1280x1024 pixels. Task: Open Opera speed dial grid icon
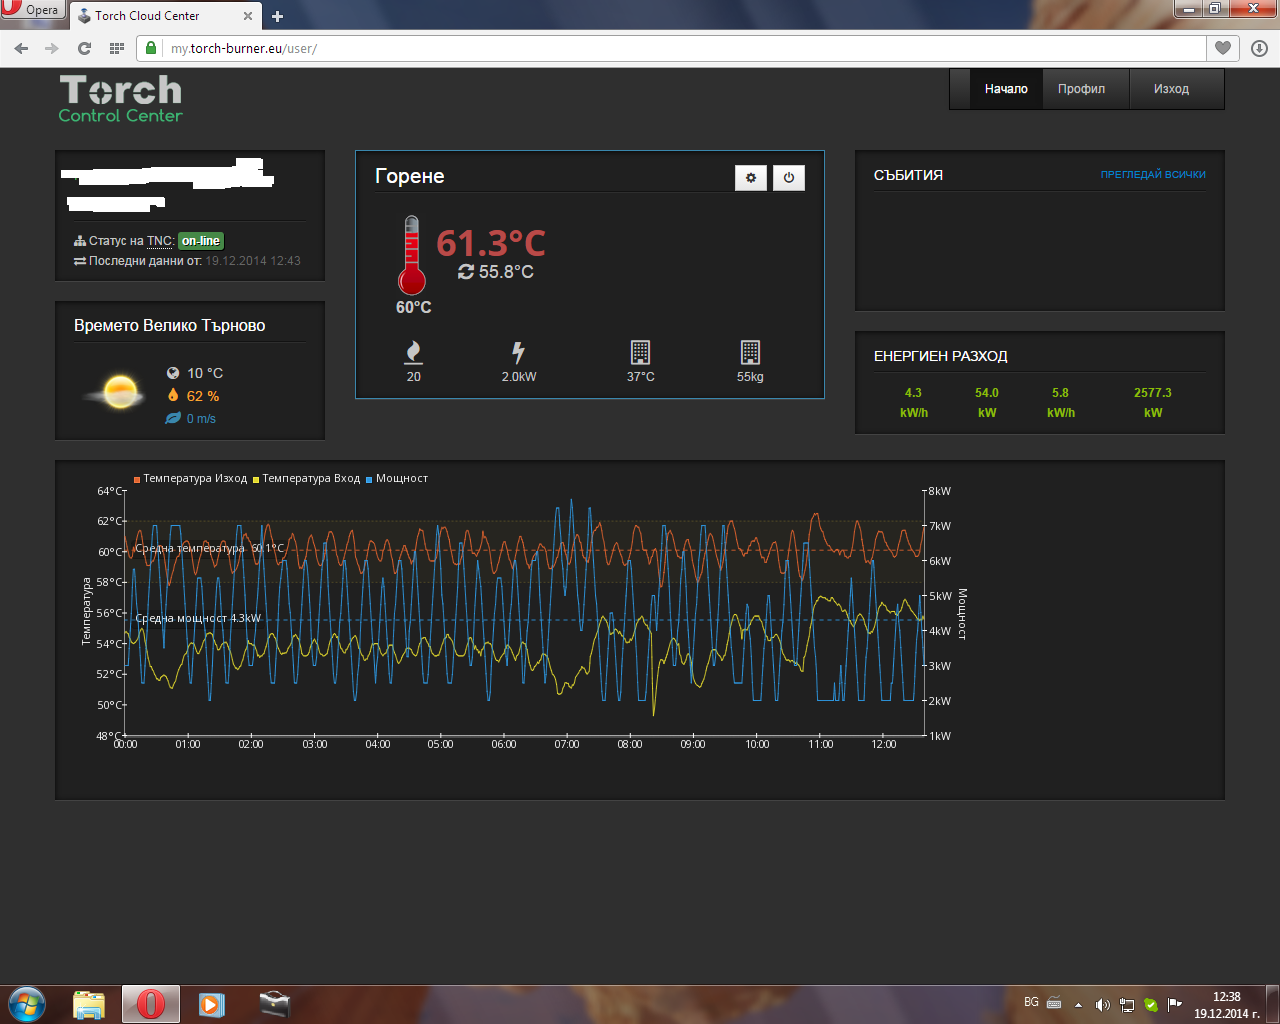[x=117, y=48]
